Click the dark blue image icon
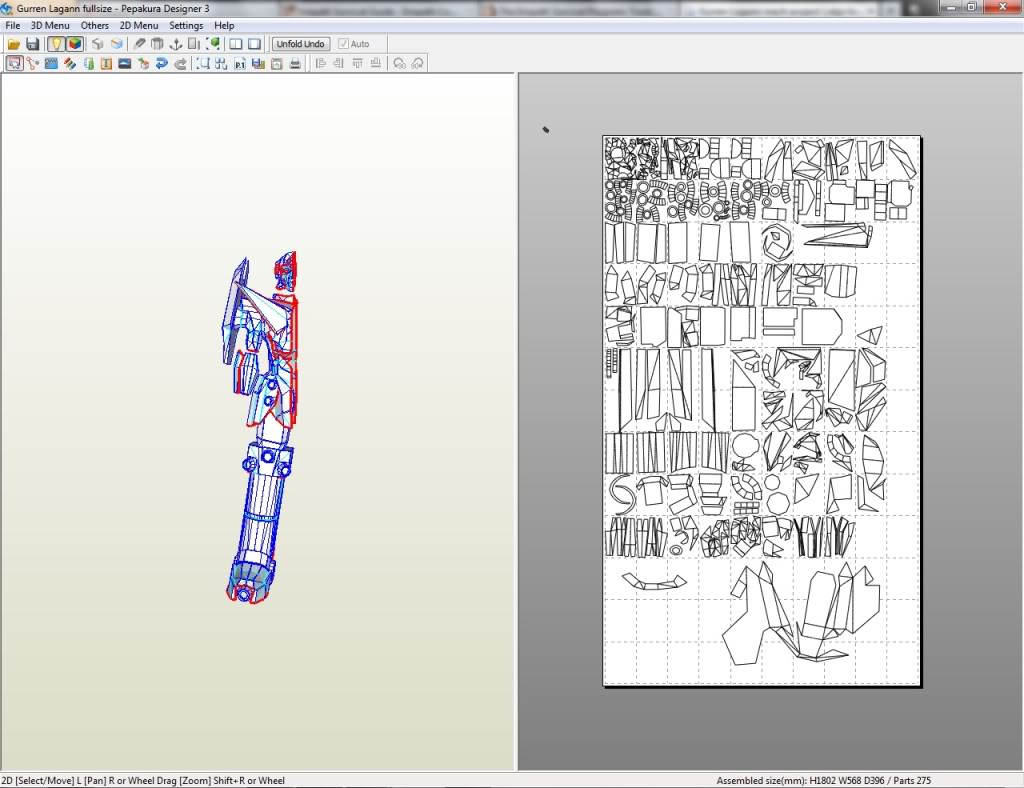 [125, 63]
